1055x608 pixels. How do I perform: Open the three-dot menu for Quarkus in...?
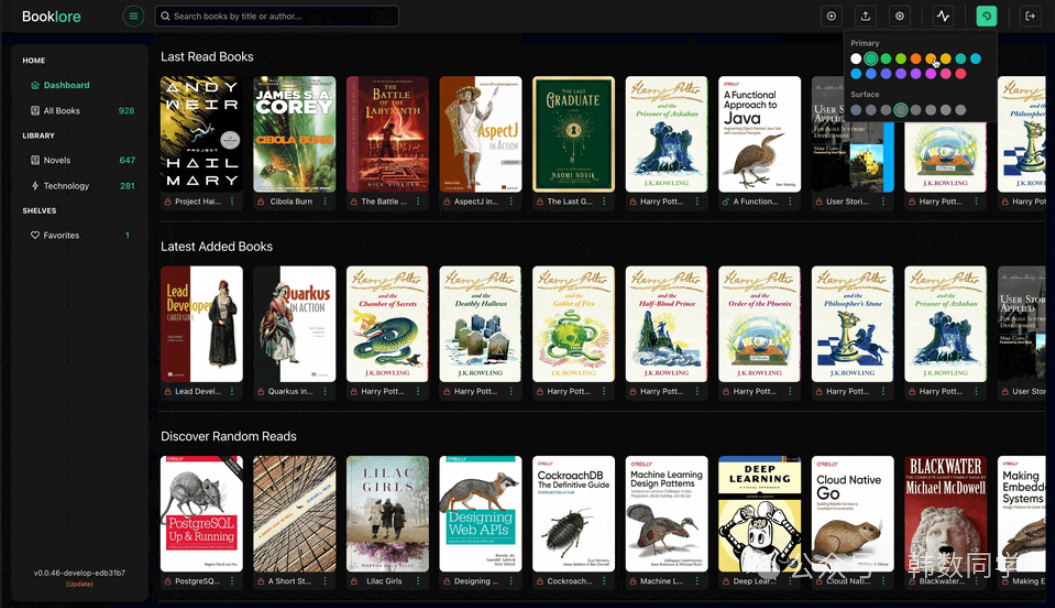click(x=325, y=391)
